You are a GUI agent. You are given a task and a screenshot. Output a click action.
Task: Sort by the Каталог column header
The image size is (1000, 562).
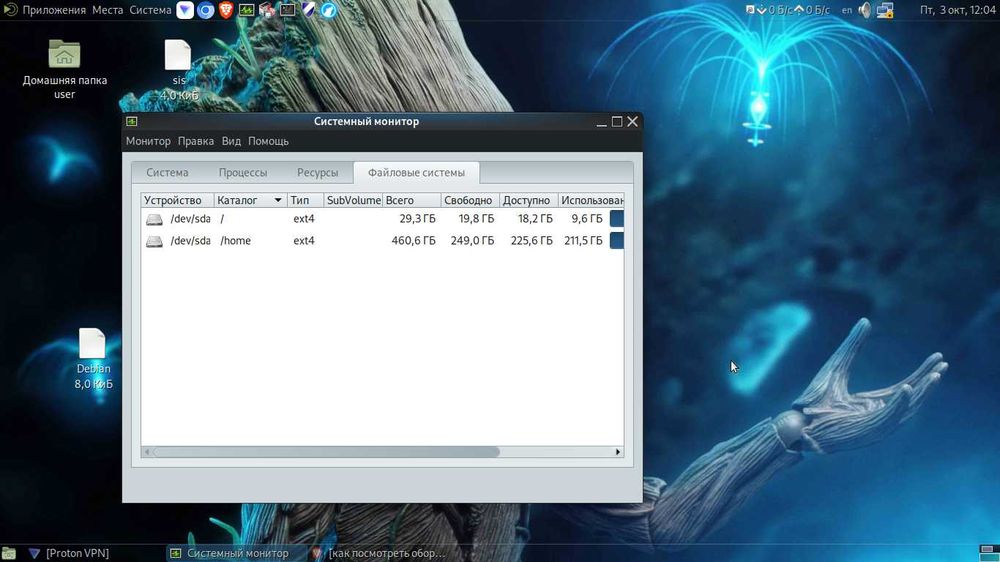point(251,200)
